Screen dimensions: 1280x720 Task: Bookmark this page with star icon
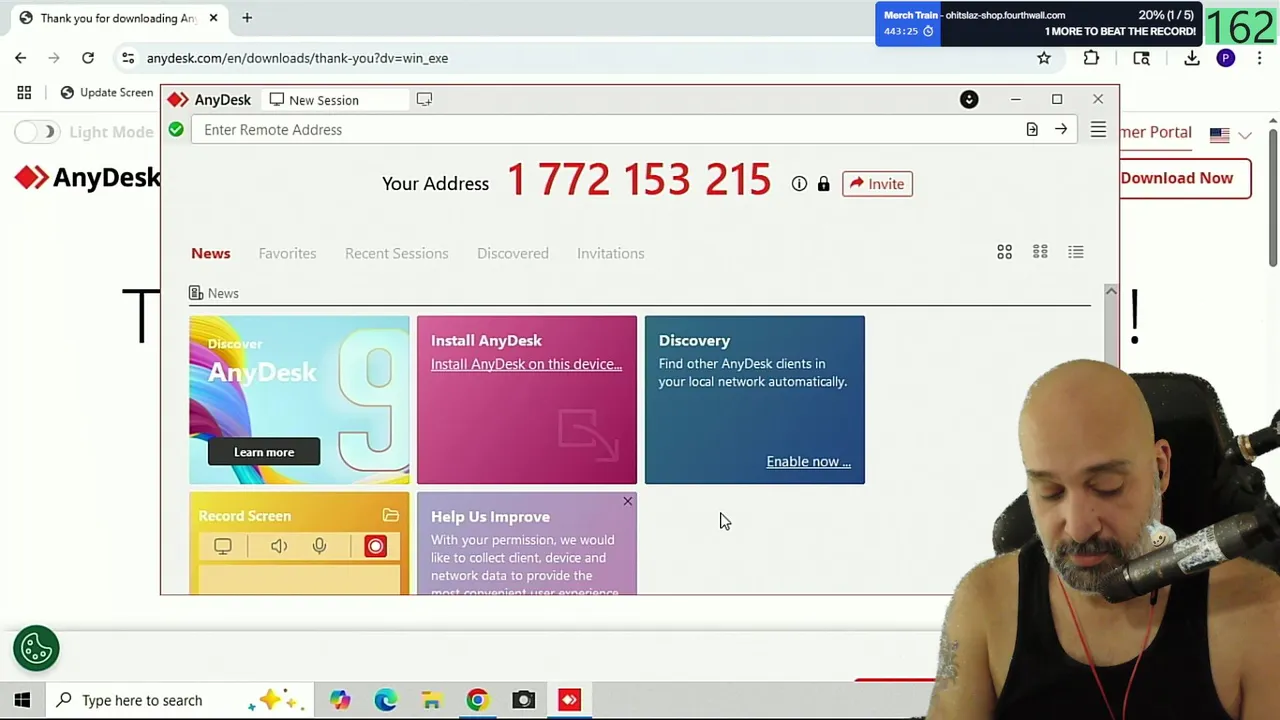1044,58
